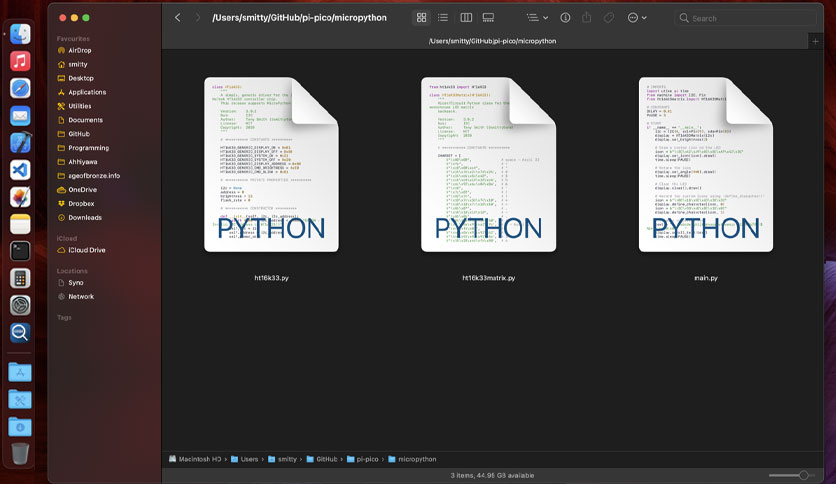Image resolution: width=836 pixels, height=484 pixels.
Task: Open Terminal from the Dock
Action: coord(20,251)
